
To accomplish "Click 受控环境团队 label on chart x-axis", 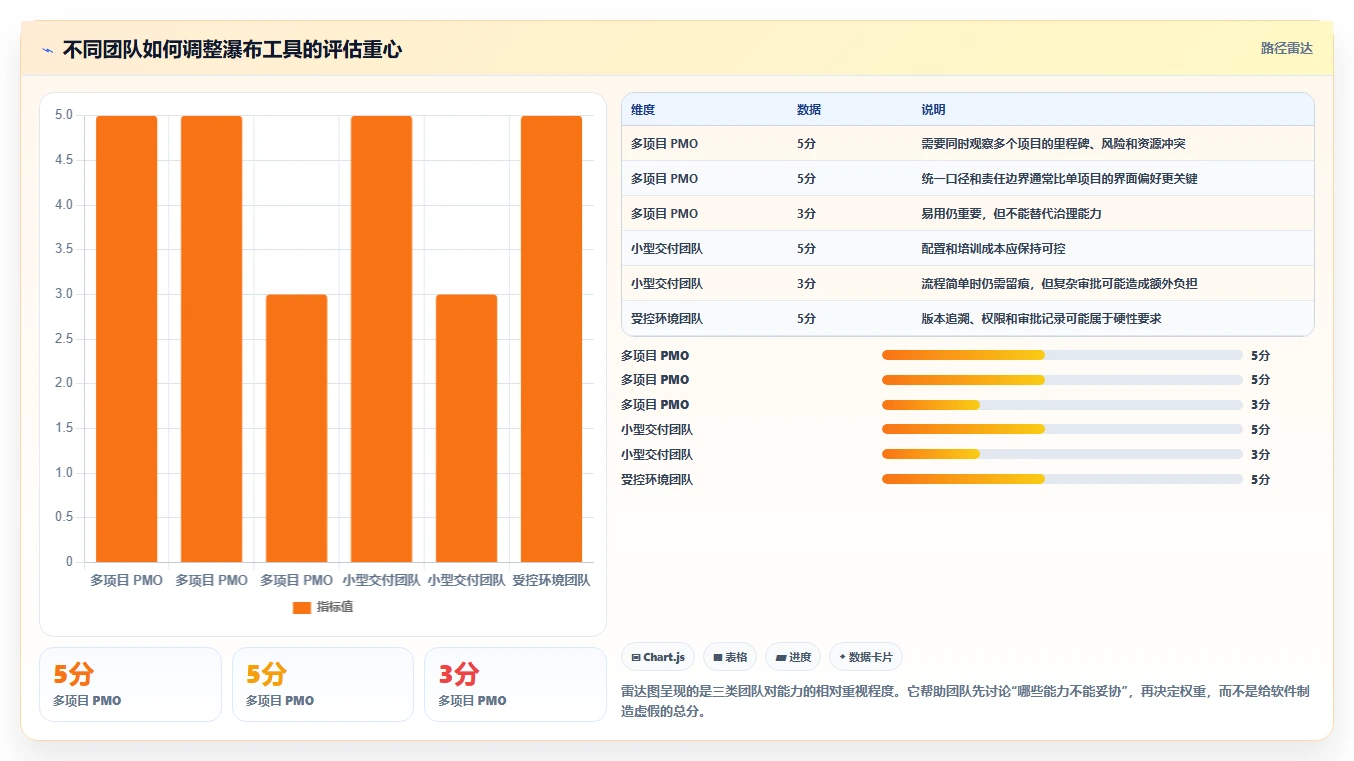I will point(551,580).
